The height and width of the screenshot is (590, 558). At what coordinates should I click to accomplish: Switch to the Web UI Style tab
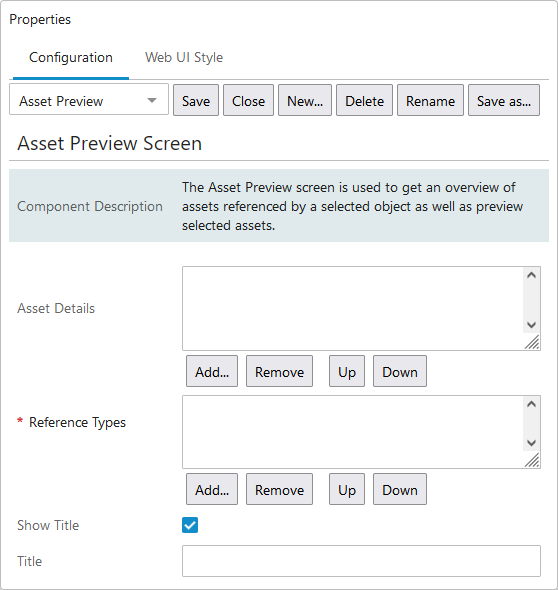click(184, 58)
